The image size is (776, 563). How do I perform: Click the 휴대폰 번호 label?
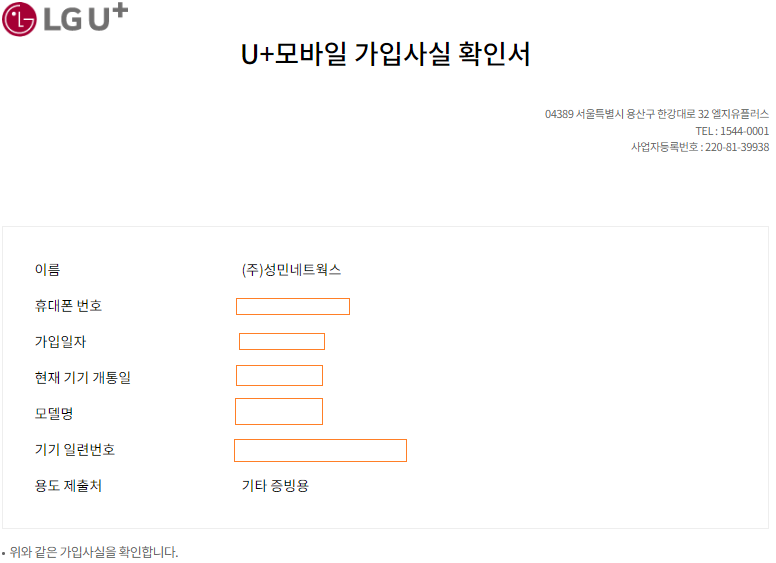point(68,306)
